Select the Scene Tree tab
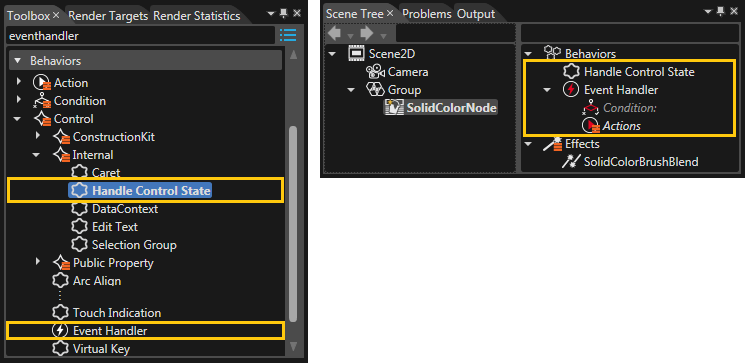The image size is (746, 364). pyautogui.click(x=354, y=14)
